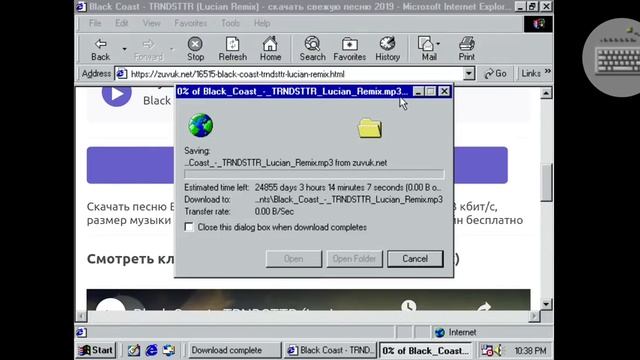Click the Stop toolbar button

(x=195, y=49)
